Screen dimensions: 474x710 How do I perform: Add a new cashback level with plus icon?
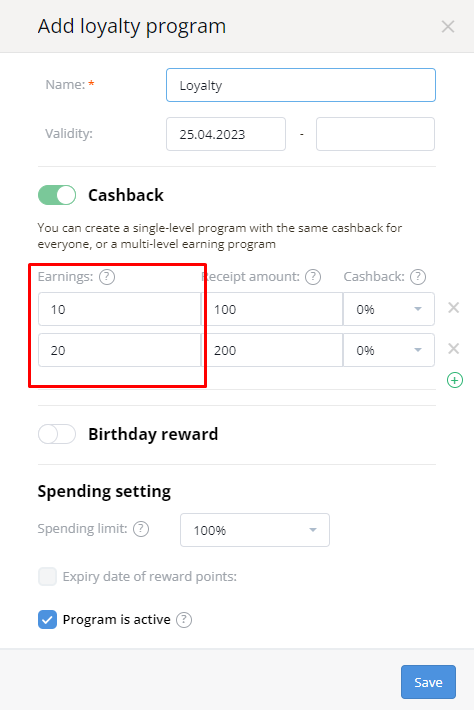click(455, 380)
